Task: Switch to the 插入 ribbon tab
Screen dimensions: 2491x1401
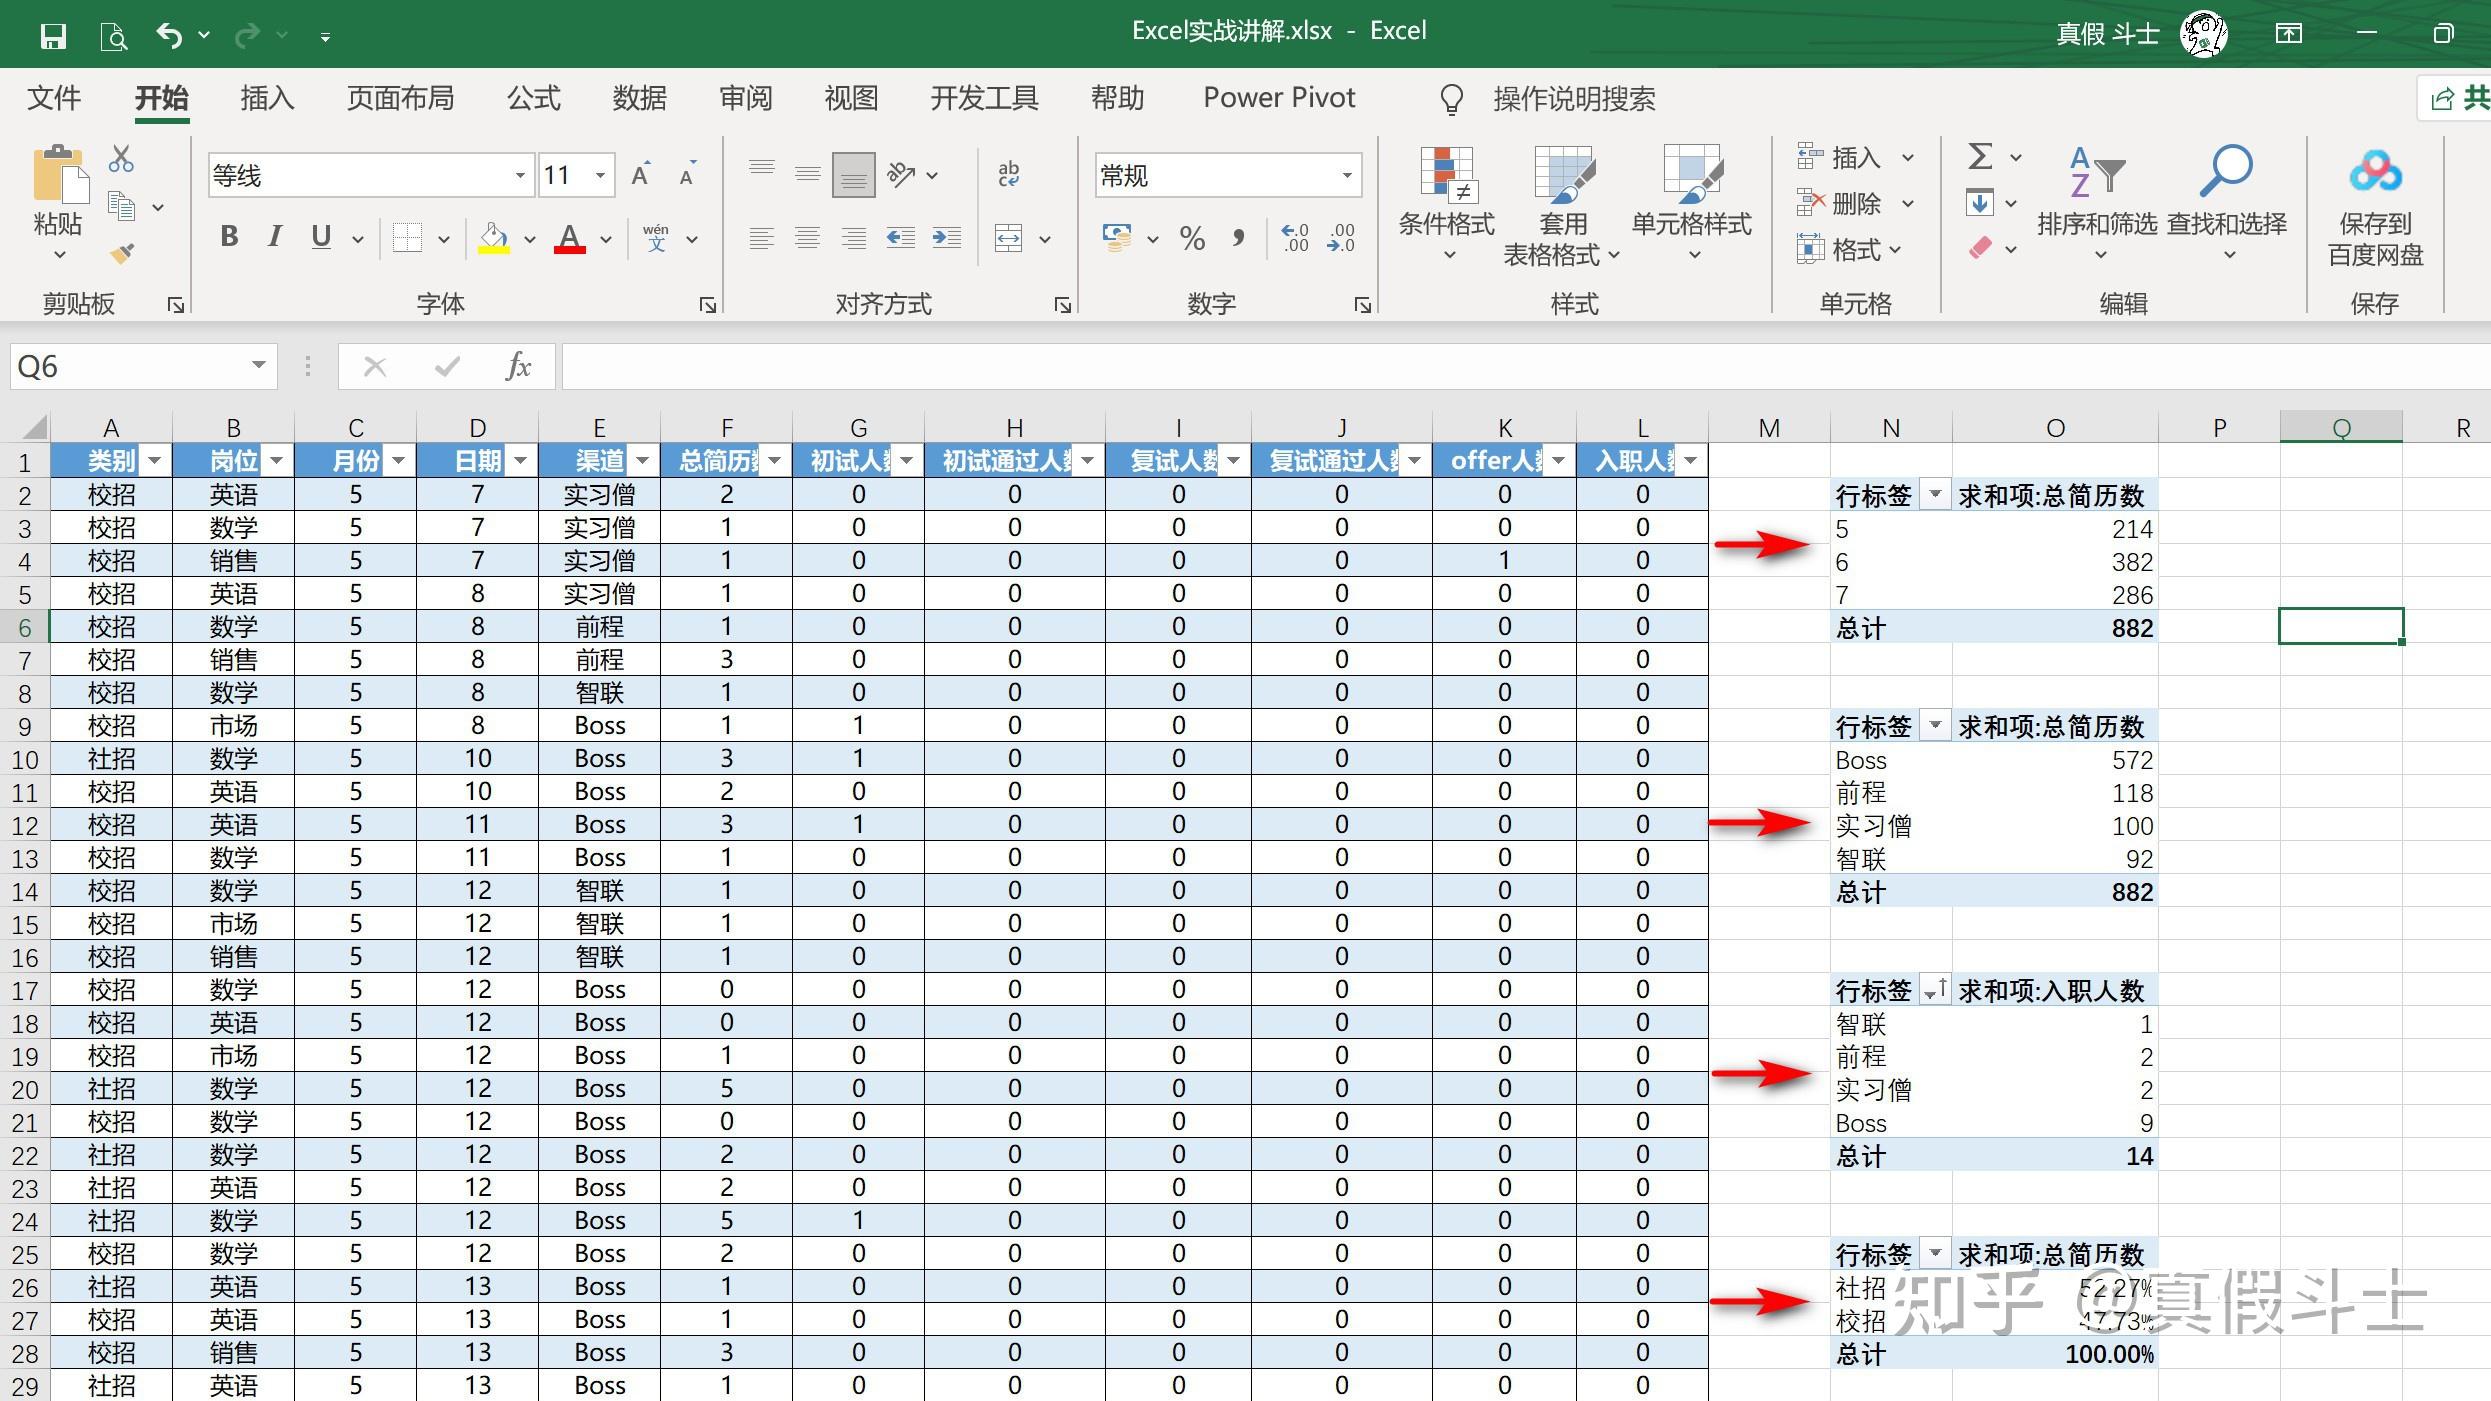Action: click(x=267, y=98)
